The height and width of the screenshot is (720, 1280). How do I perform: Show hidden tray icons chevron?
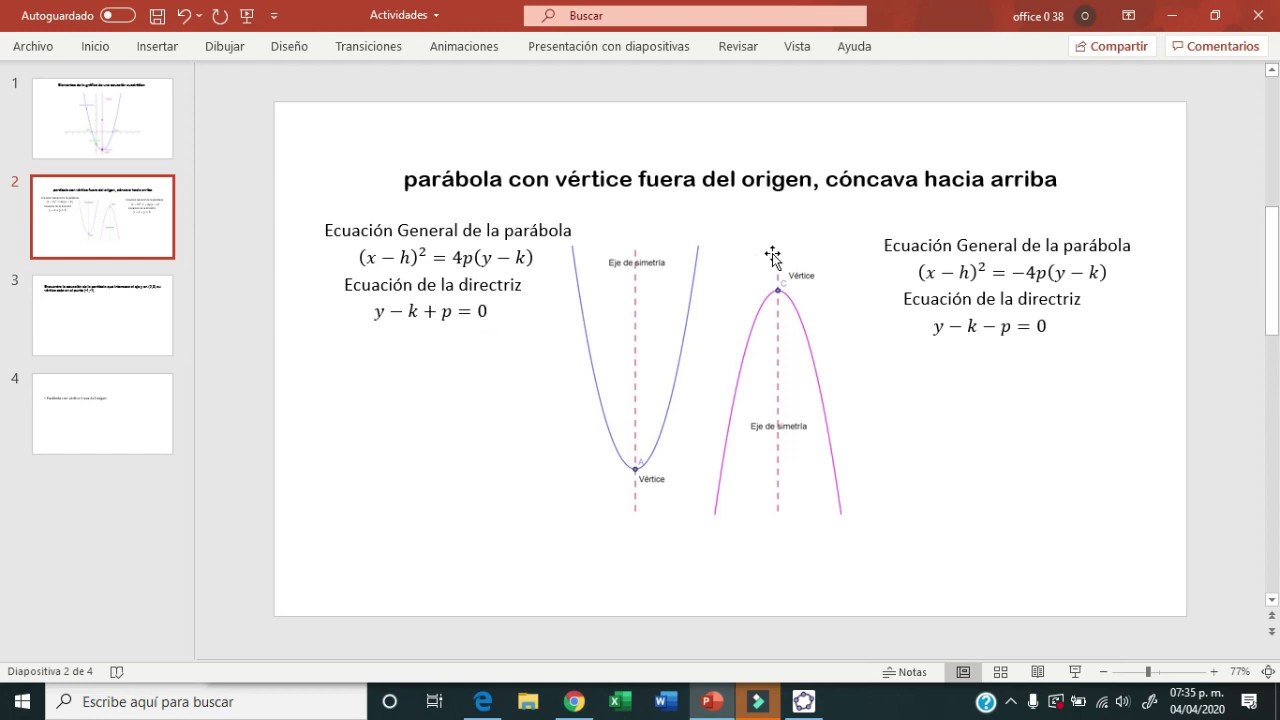[1011, 701]
